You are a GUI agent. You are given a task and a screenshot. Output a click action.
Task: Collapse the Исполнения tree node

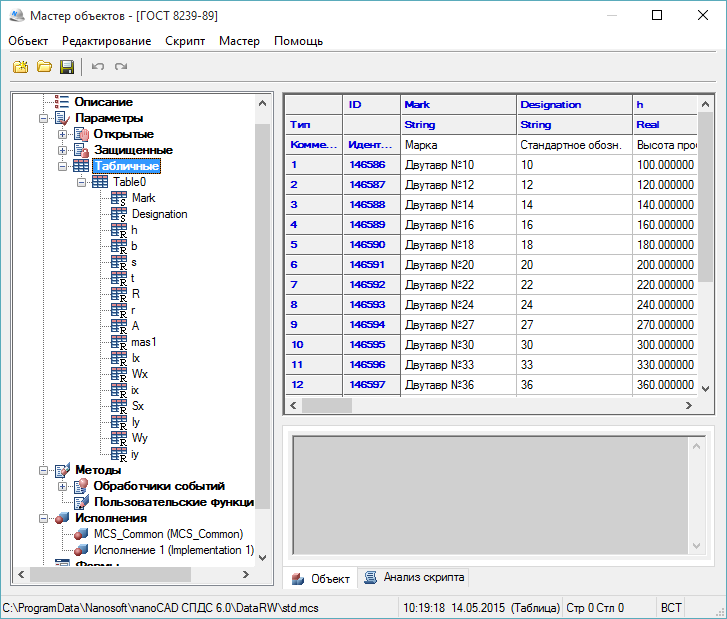coord(44,518)
